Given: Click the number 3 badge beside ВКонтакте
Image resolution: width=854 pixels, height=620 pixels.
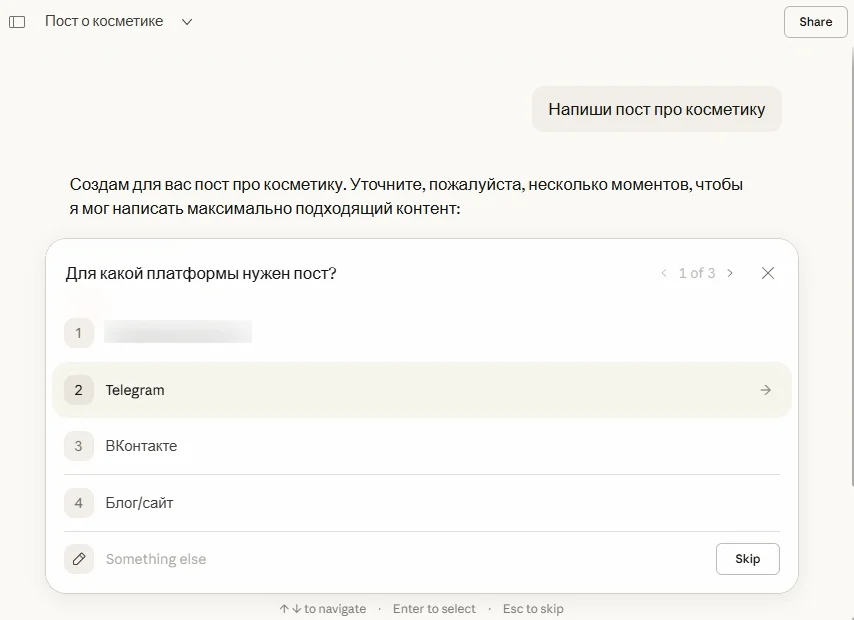Looking at the screenshot, I should (x=79, y=446).
